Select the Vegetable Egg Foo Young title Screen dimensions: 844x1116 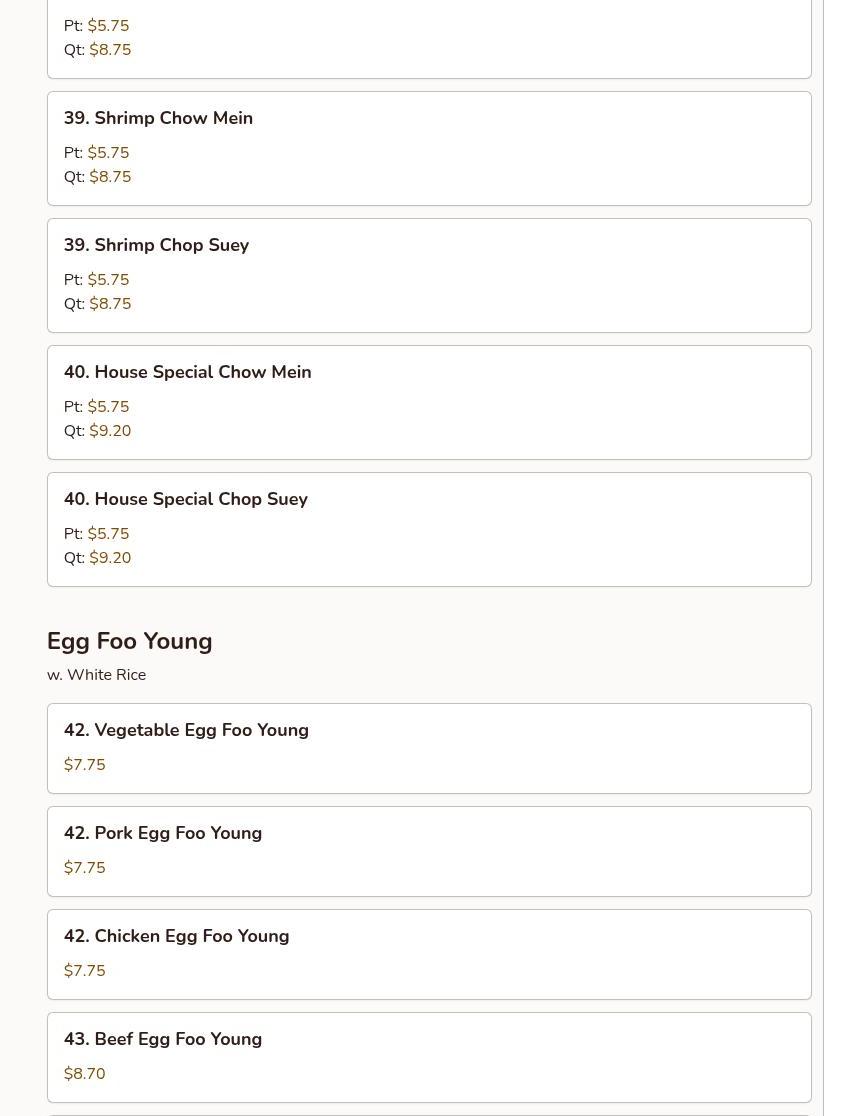pos(186,730)
